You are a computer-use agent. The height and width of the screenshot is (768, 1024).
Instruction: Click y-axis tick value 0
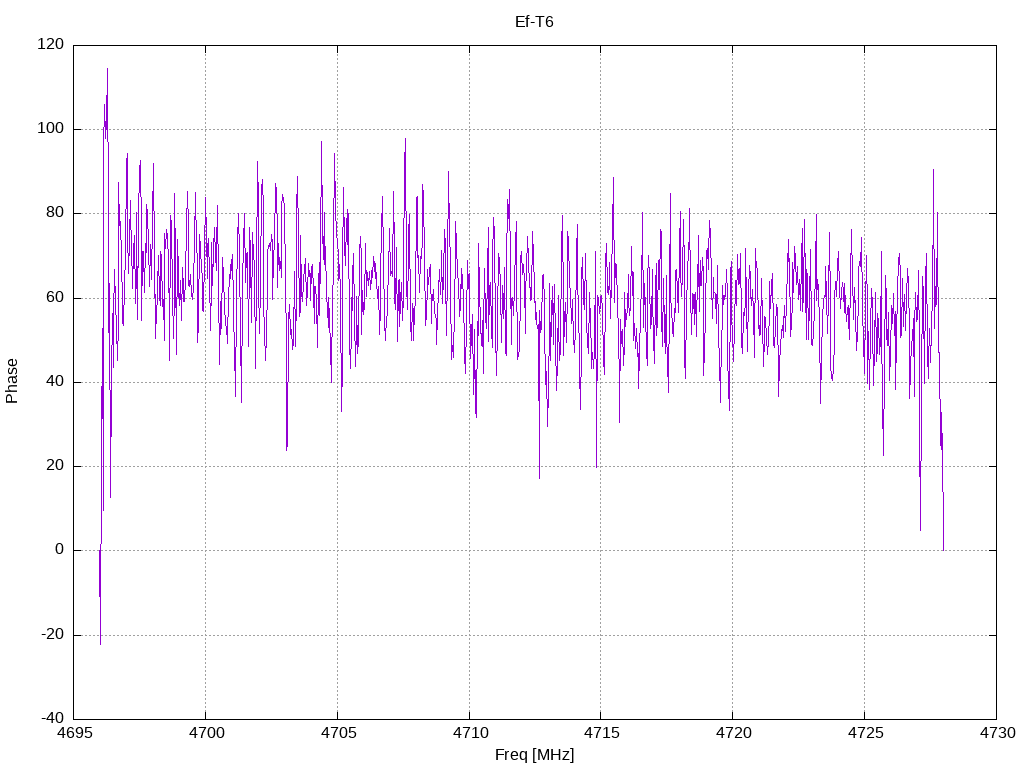[59, 550]
